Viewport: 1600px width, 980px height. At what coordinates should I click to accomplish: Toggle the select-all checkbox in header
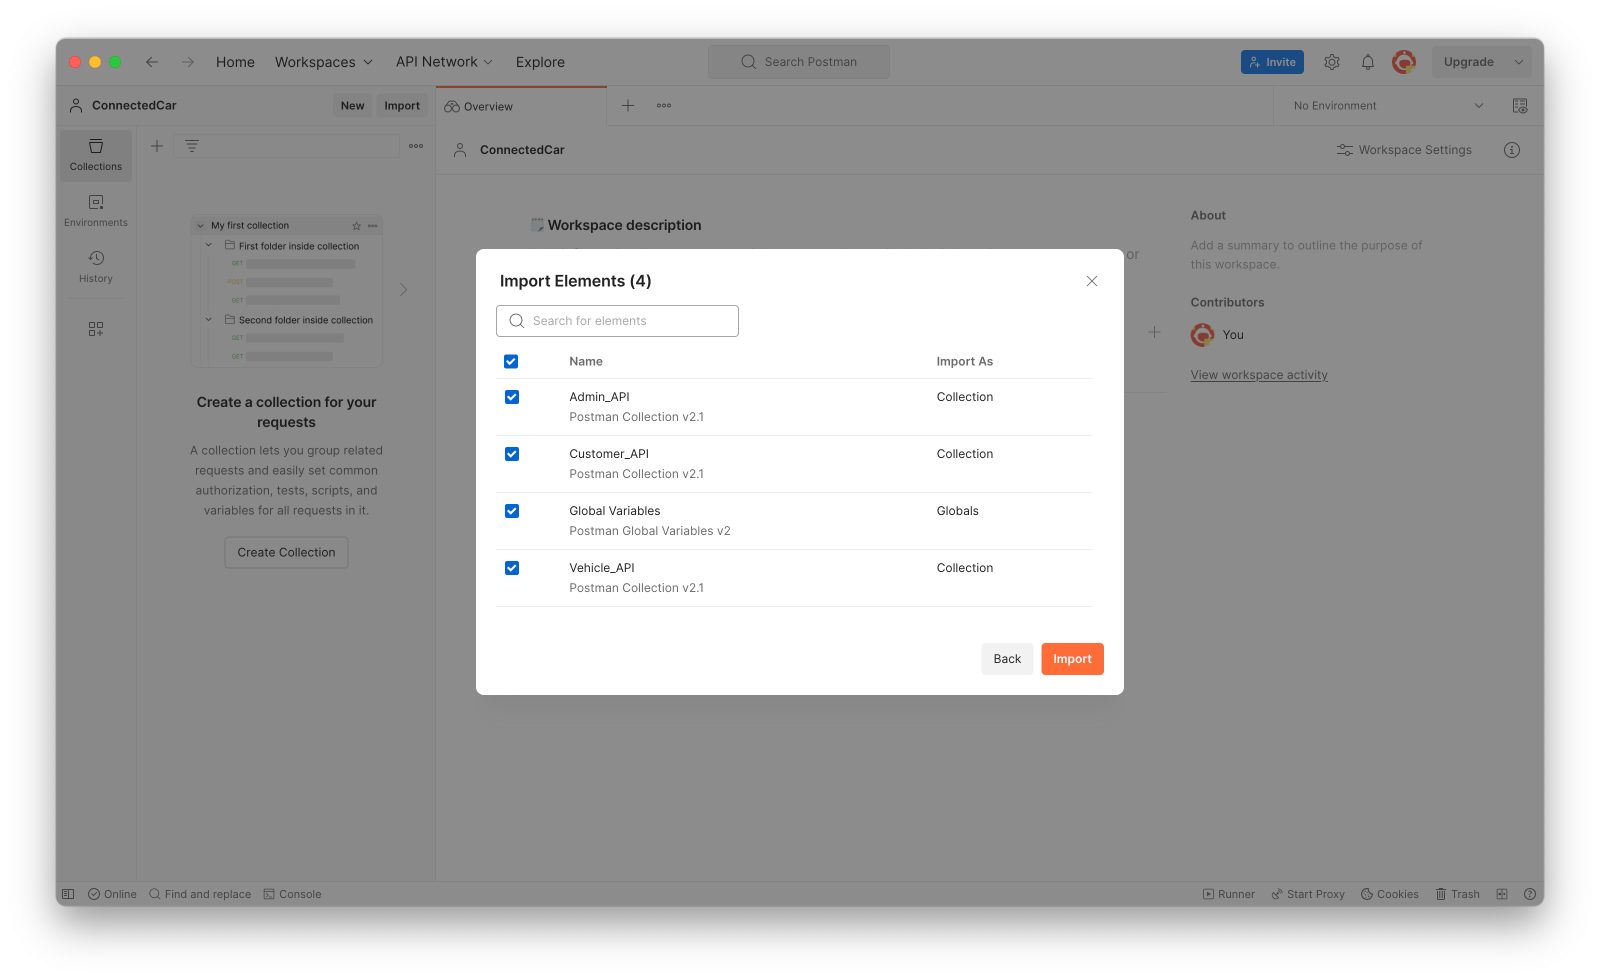511,361
